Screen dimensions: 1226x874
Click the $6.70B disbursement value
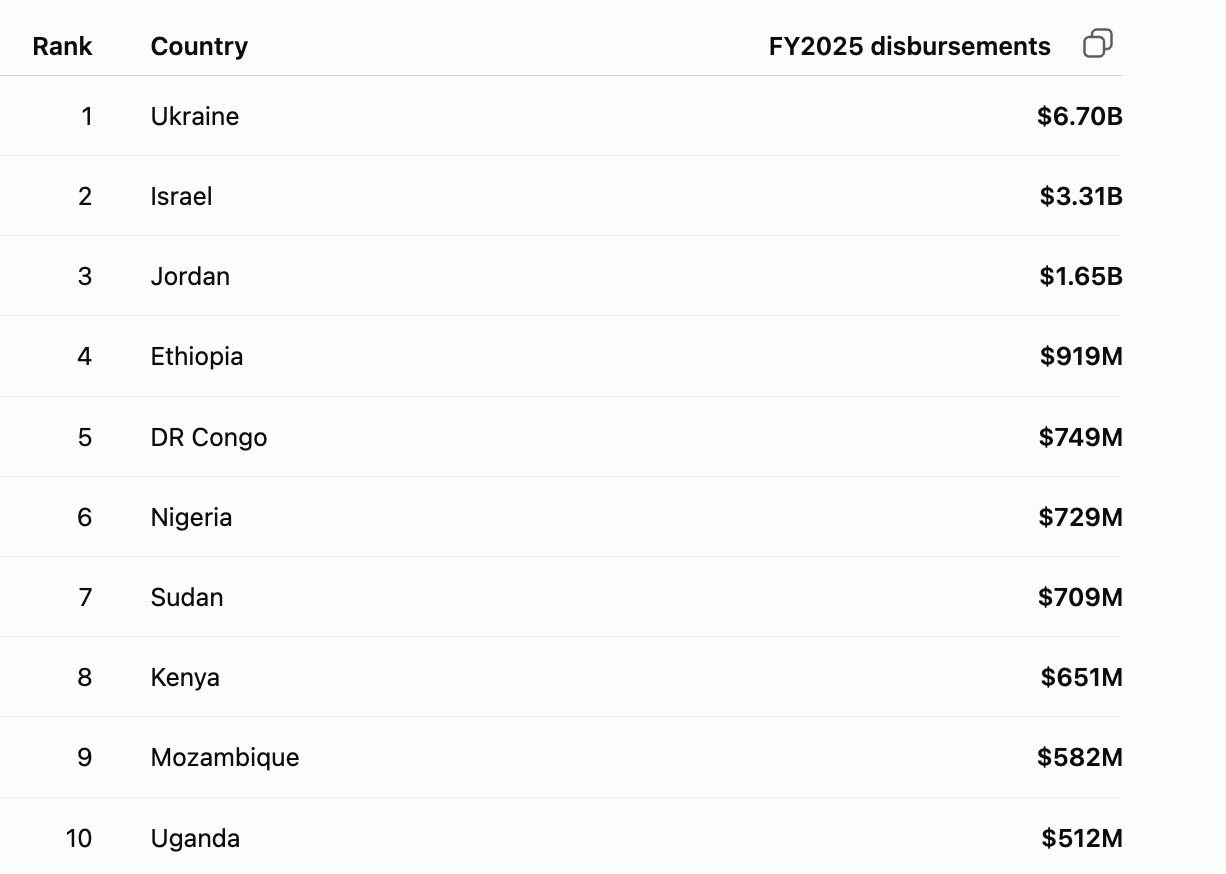1080,116
